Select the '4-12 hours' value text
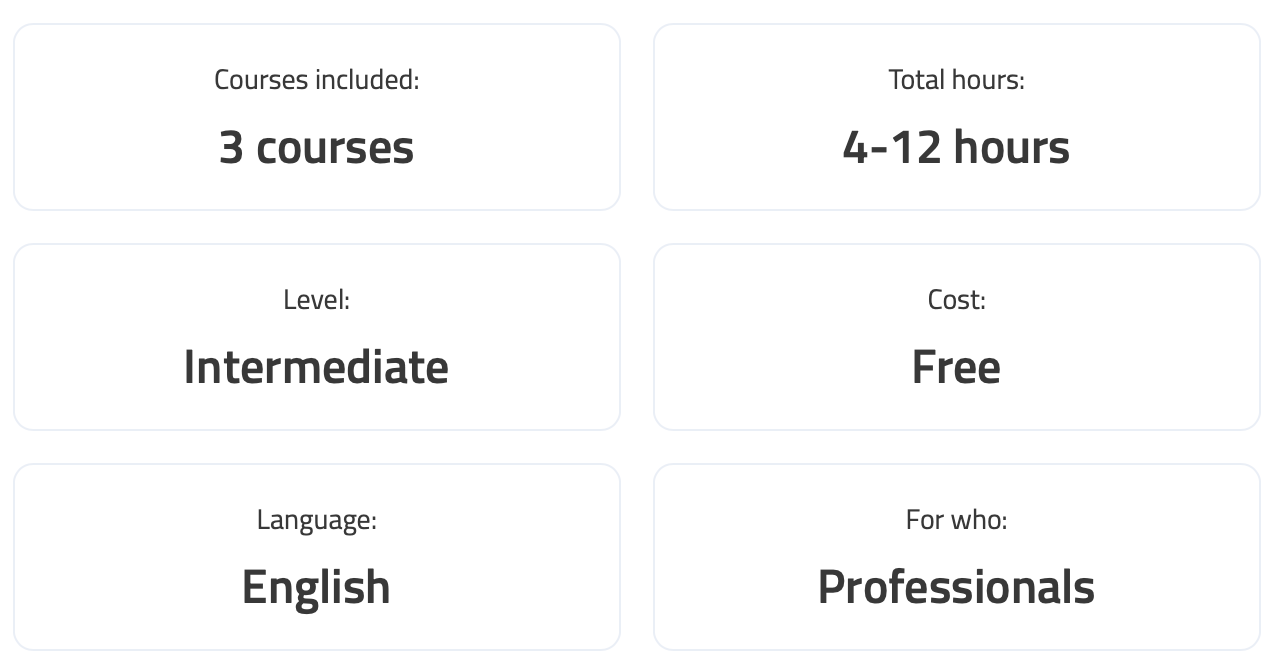 click(956, 147)
